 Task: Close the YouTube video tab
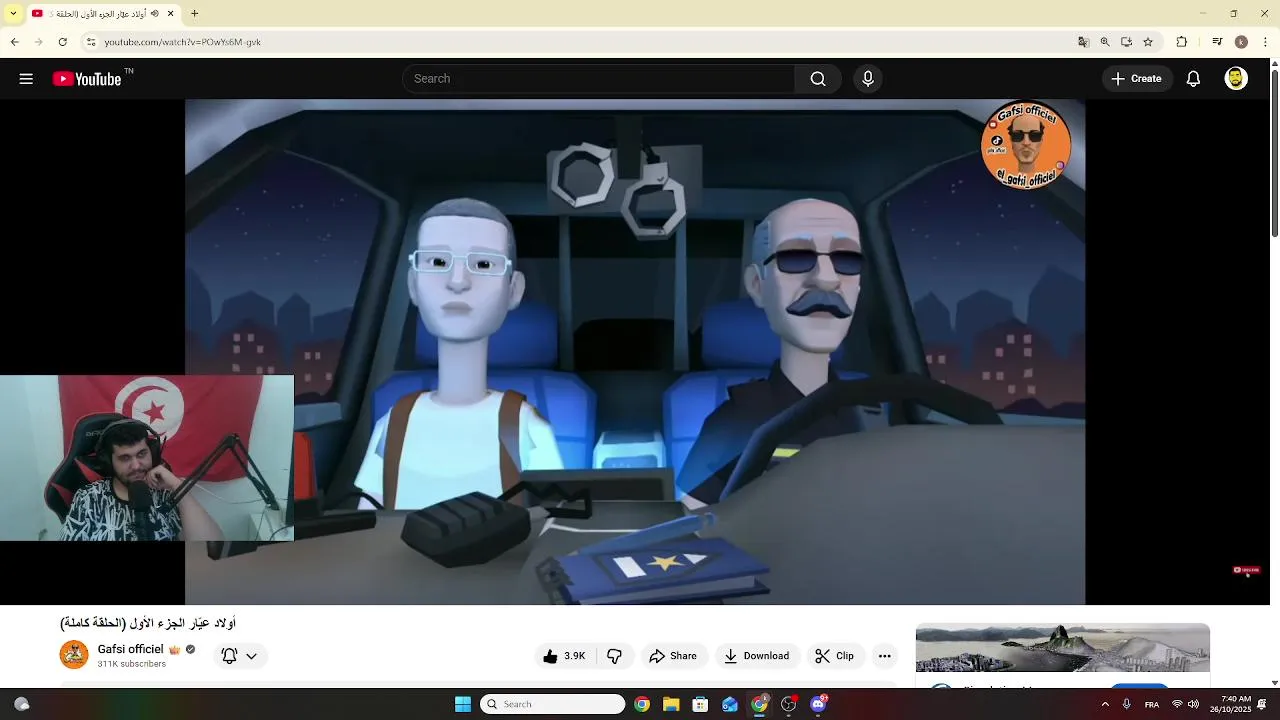point(170,14)
